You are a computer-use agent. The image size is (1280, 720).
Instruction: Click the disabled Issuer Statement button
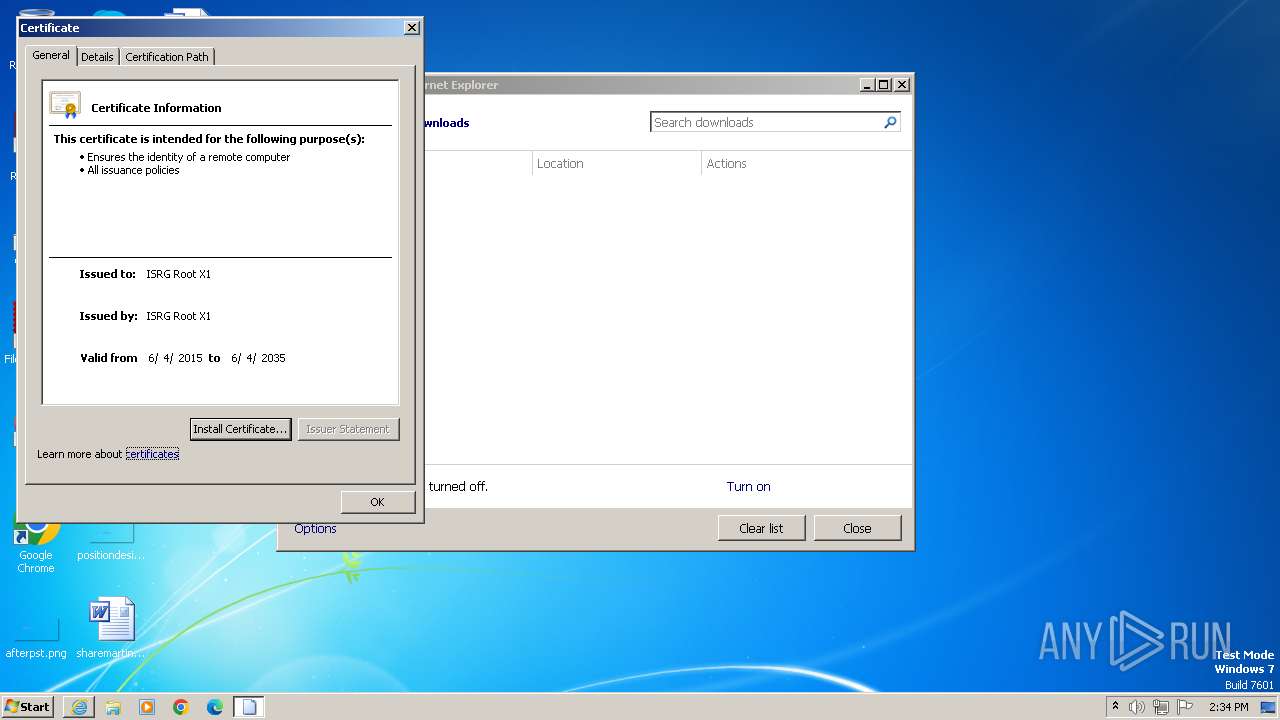pos(348,429)
